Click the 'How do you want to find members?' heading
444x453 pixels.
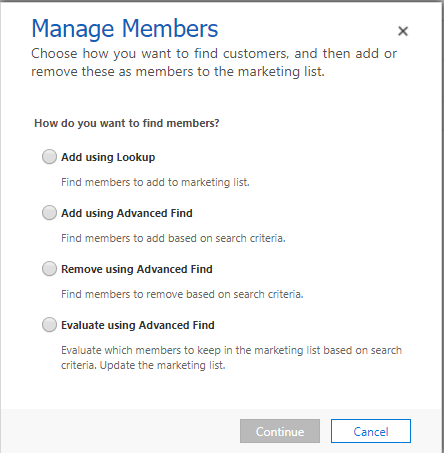[x=127, y=123]
